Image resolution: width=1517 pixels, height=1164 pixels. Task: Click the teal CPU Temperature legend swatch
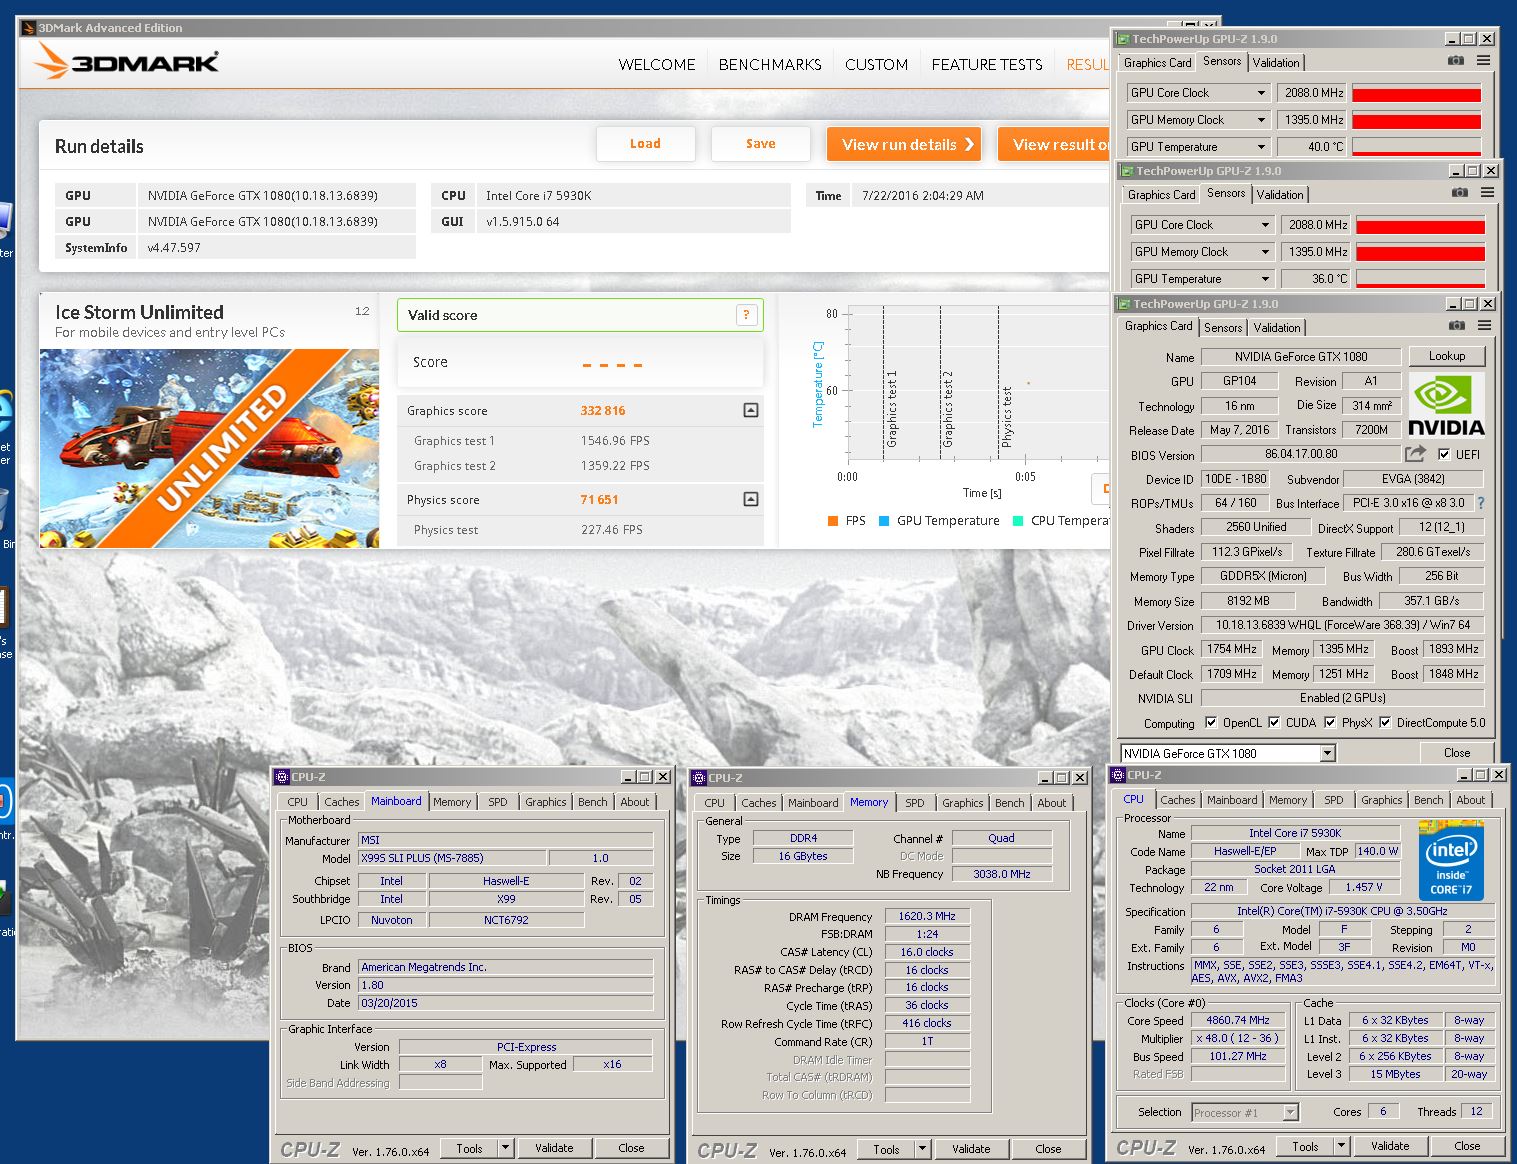pyautogui.click(x=1018, y=520)
